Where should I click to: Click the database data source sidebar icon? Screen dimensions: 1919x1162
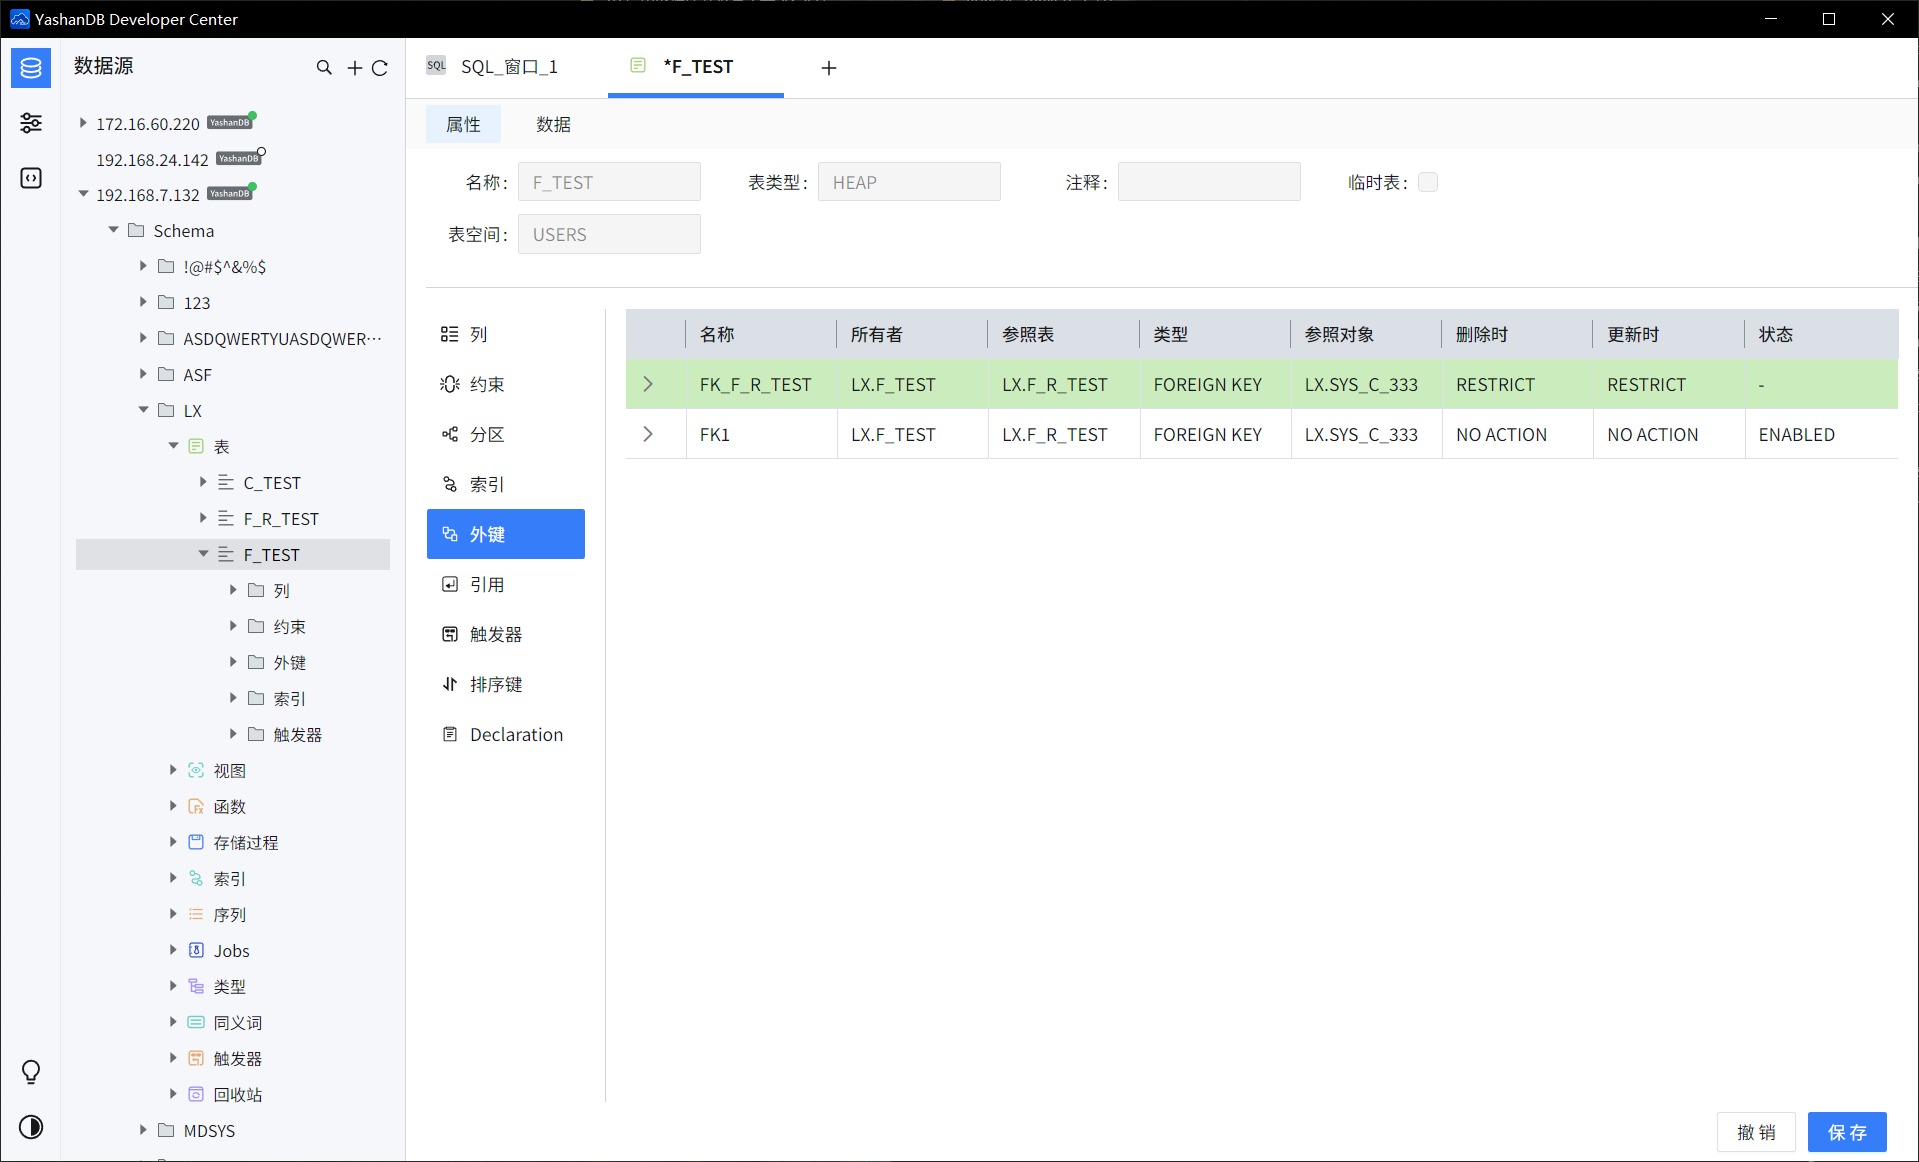(31, 68)
